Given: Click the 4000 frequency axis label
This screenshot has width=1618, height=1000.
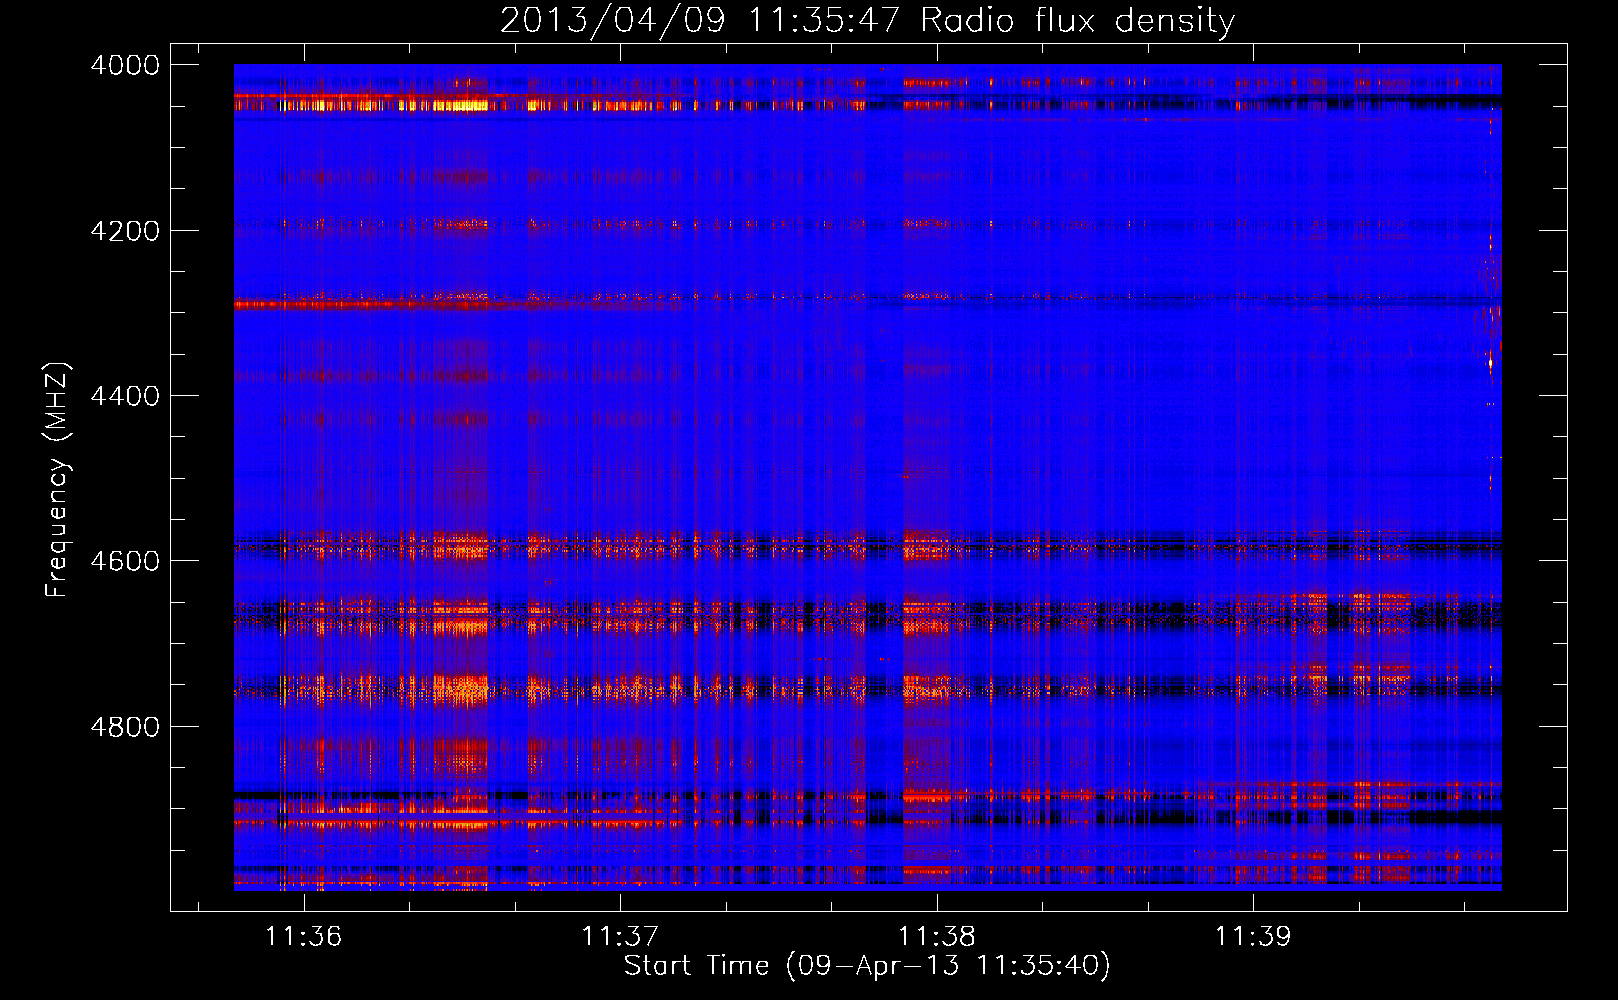Looking at the screenshot, I should point(125,65).
